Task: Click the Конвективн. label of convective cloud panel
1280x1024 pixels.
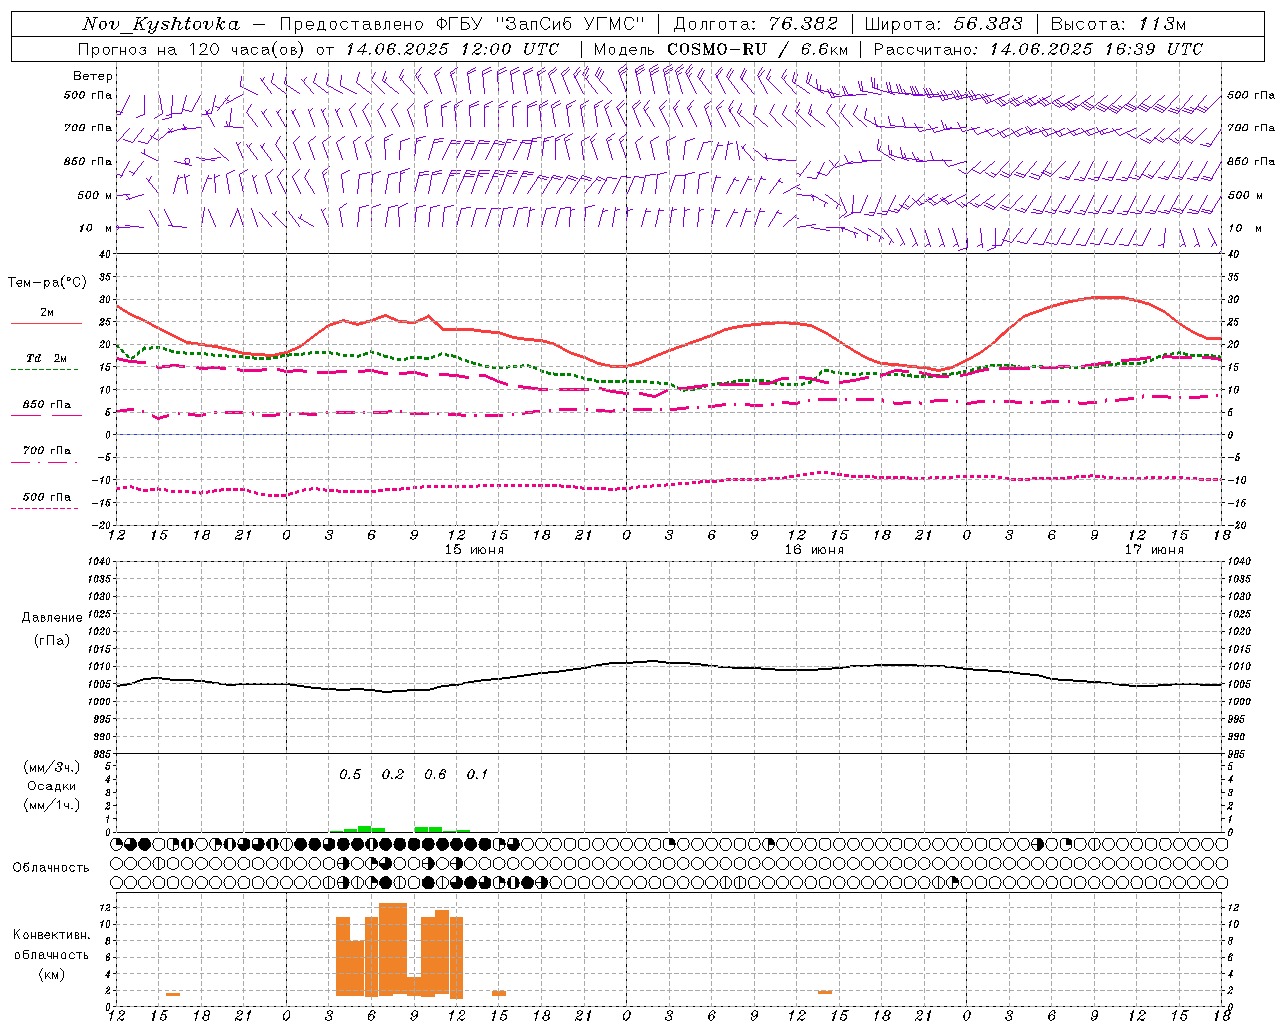Action: (x=52, y=935)
